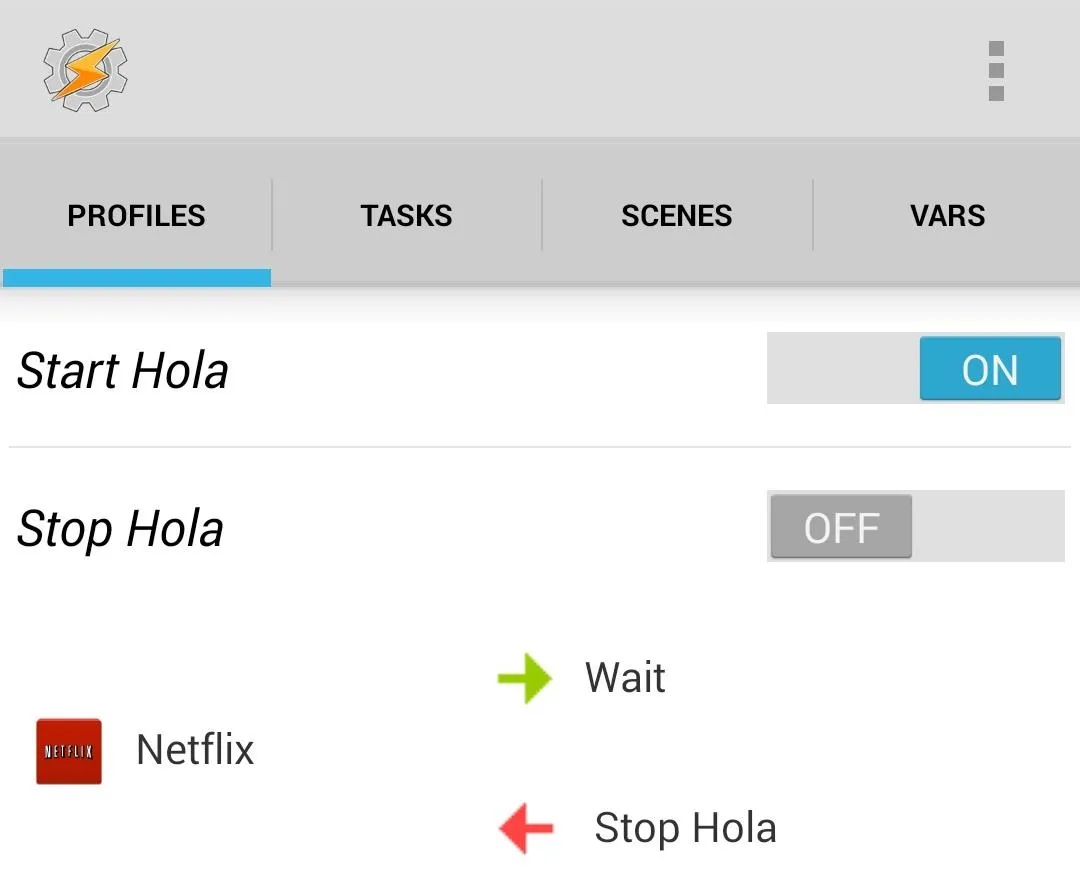
Task: Click the grey OFF switch knob
Action: point(841,526)
